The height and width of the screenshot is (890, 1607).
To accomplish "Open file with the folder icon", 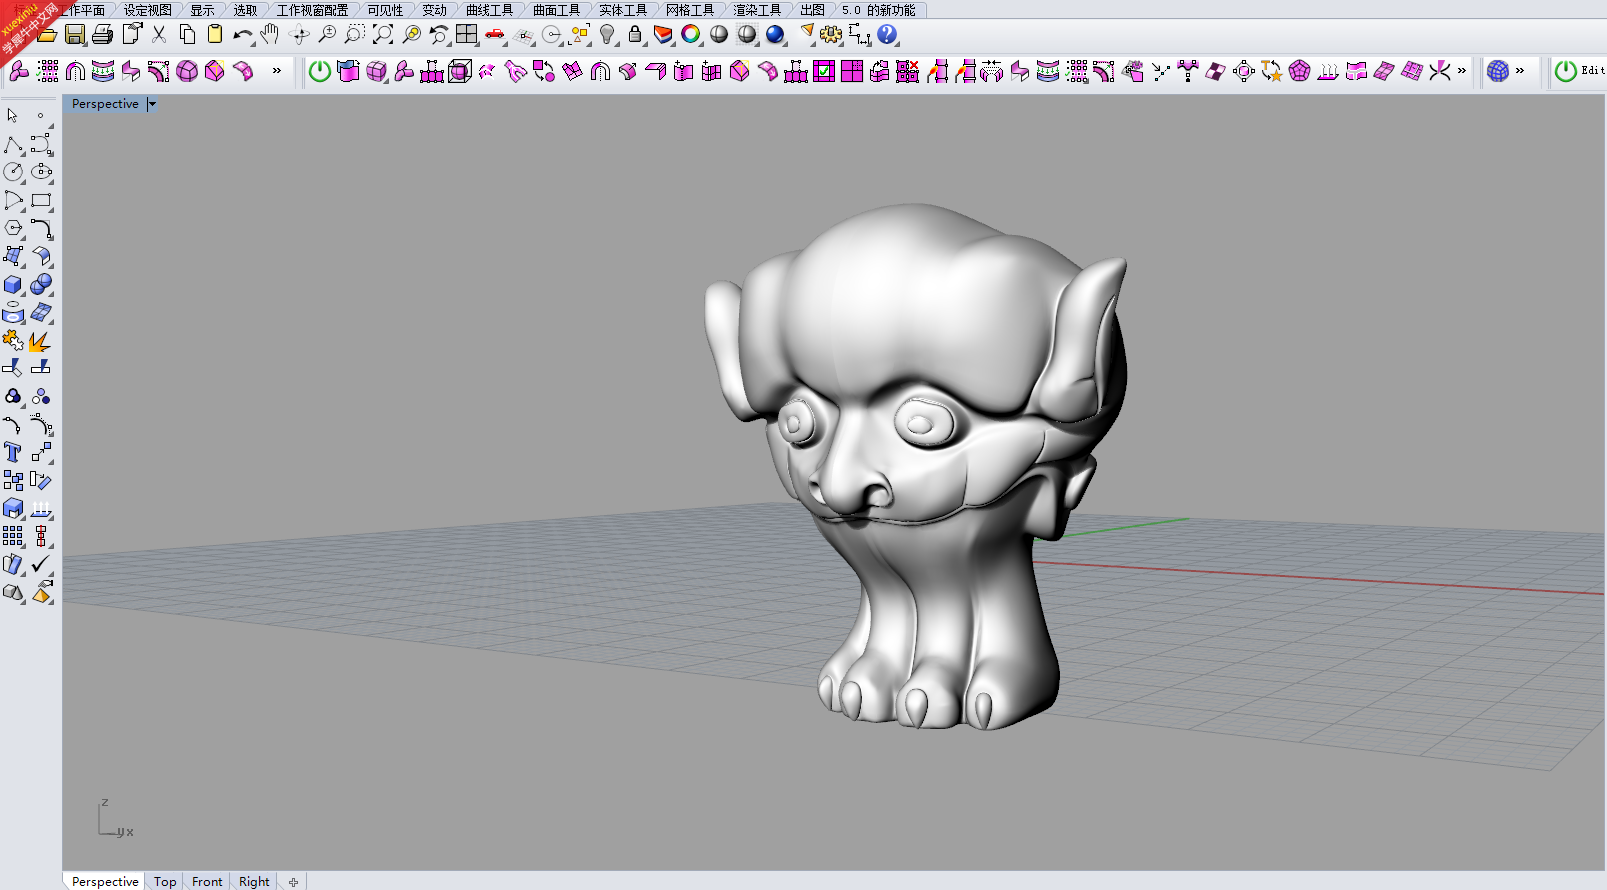I will (47, 35).
